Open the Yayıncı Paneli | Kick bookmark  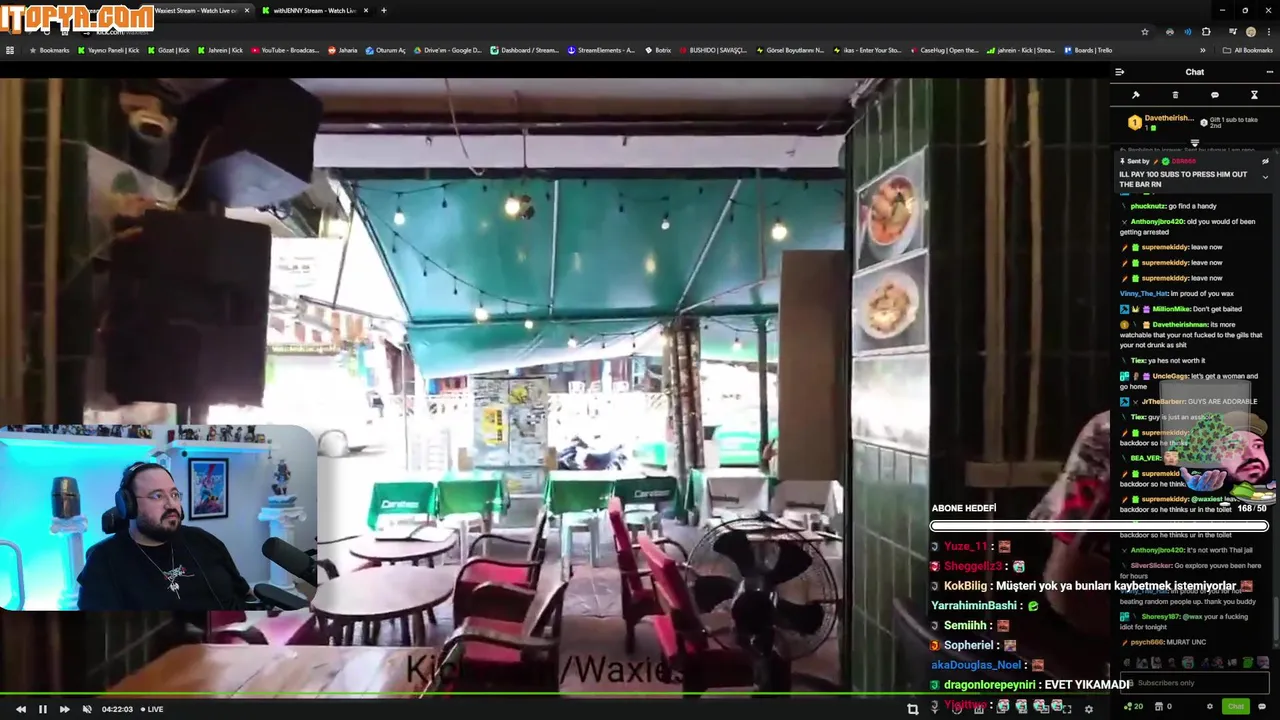pos(109,50)
